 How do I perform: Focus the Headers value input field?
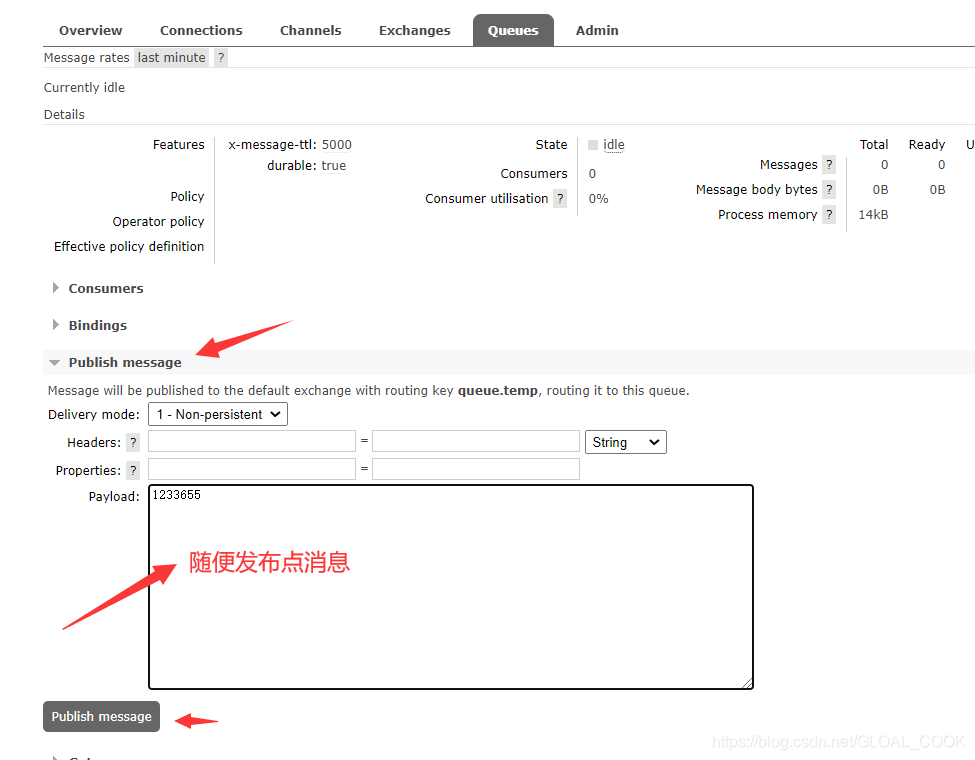tap(476, 441)
